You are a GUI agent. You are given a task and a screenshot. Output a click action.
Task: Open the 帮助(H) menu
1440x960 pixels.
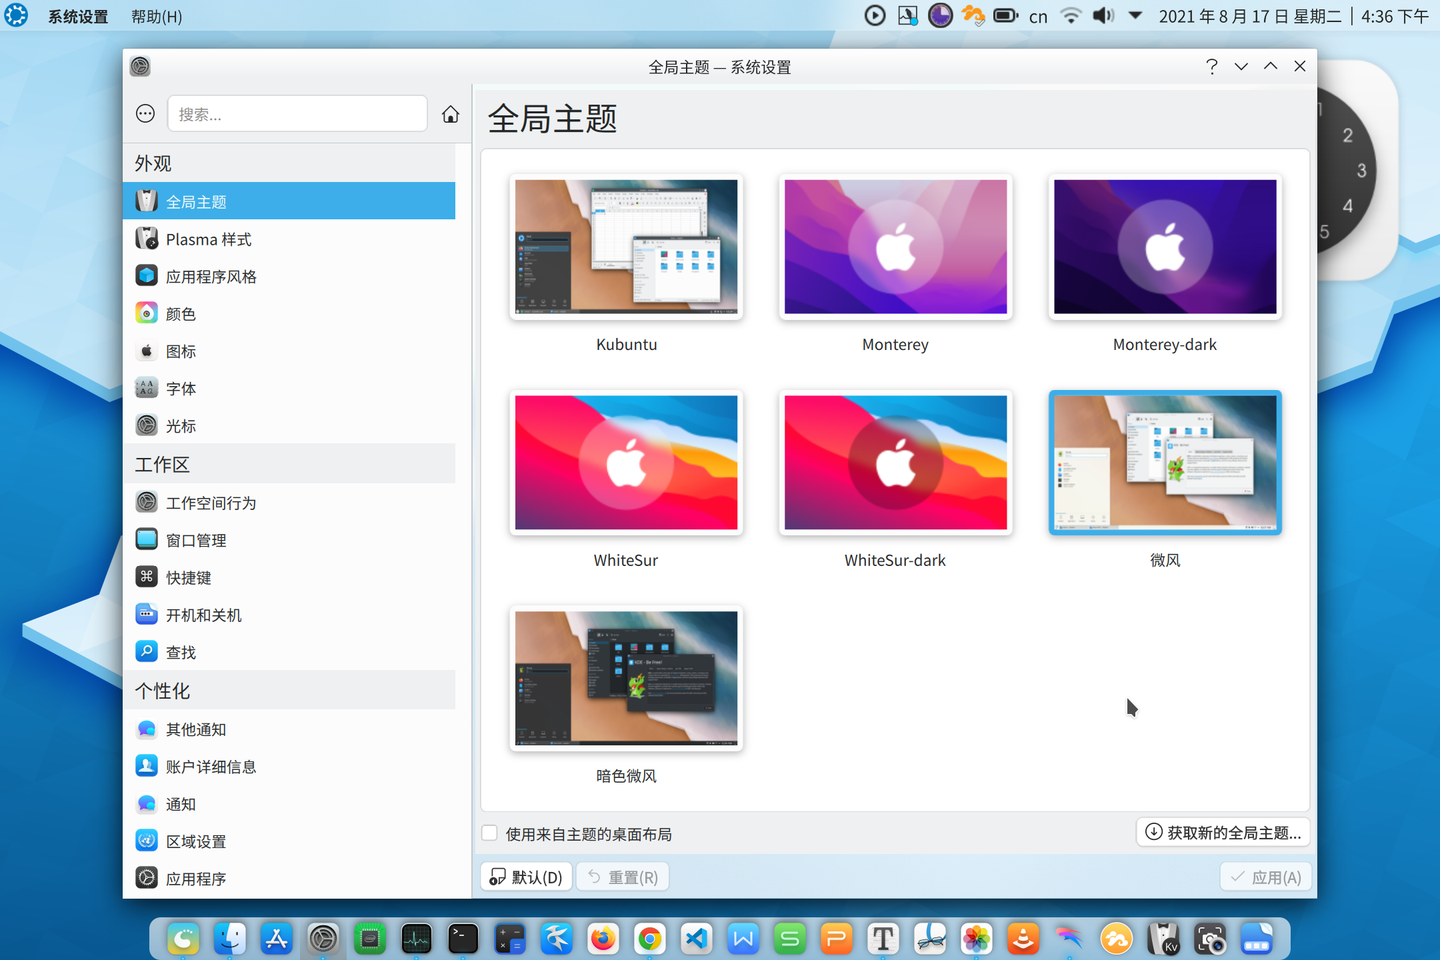point(157,16)
